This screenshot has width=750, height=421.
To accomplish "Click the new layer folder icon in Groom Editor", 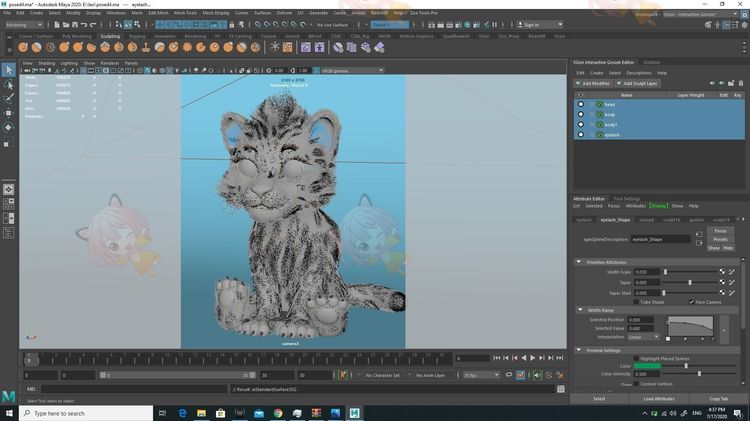I will [x=731, y=83].
